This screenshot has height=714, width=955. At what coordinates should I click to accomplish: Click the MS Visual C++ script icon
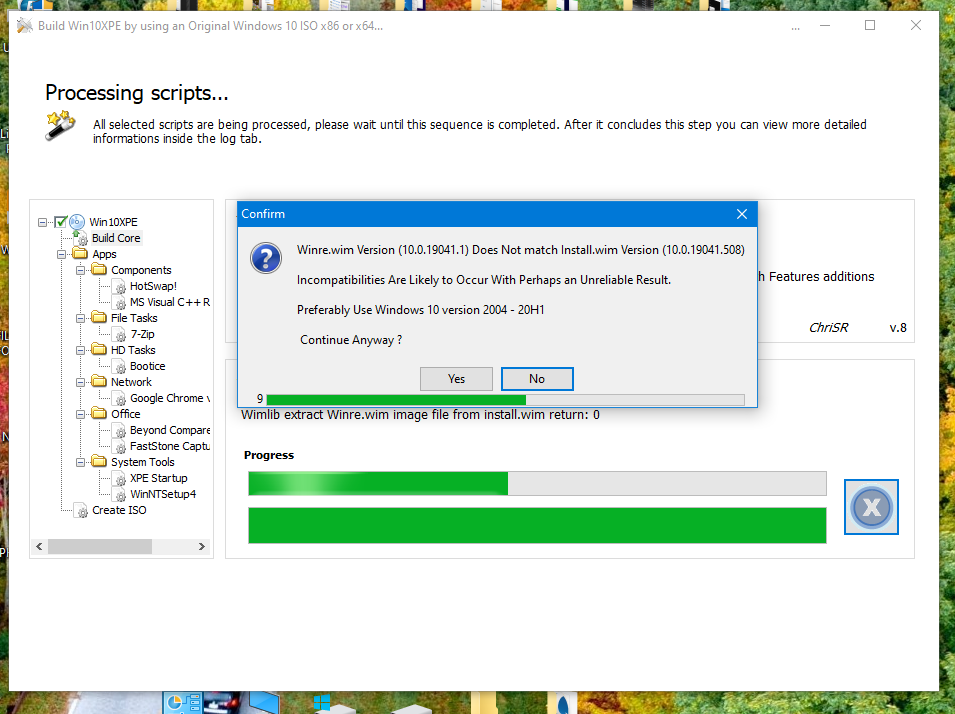[120, 302]
